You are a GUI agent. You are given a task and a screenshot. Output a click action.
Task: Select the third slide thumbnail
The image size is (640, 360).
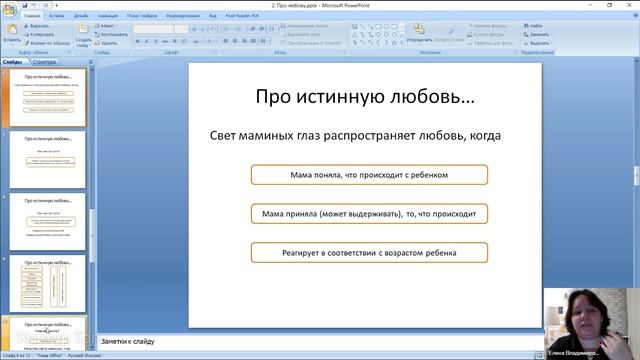[47, 222]
